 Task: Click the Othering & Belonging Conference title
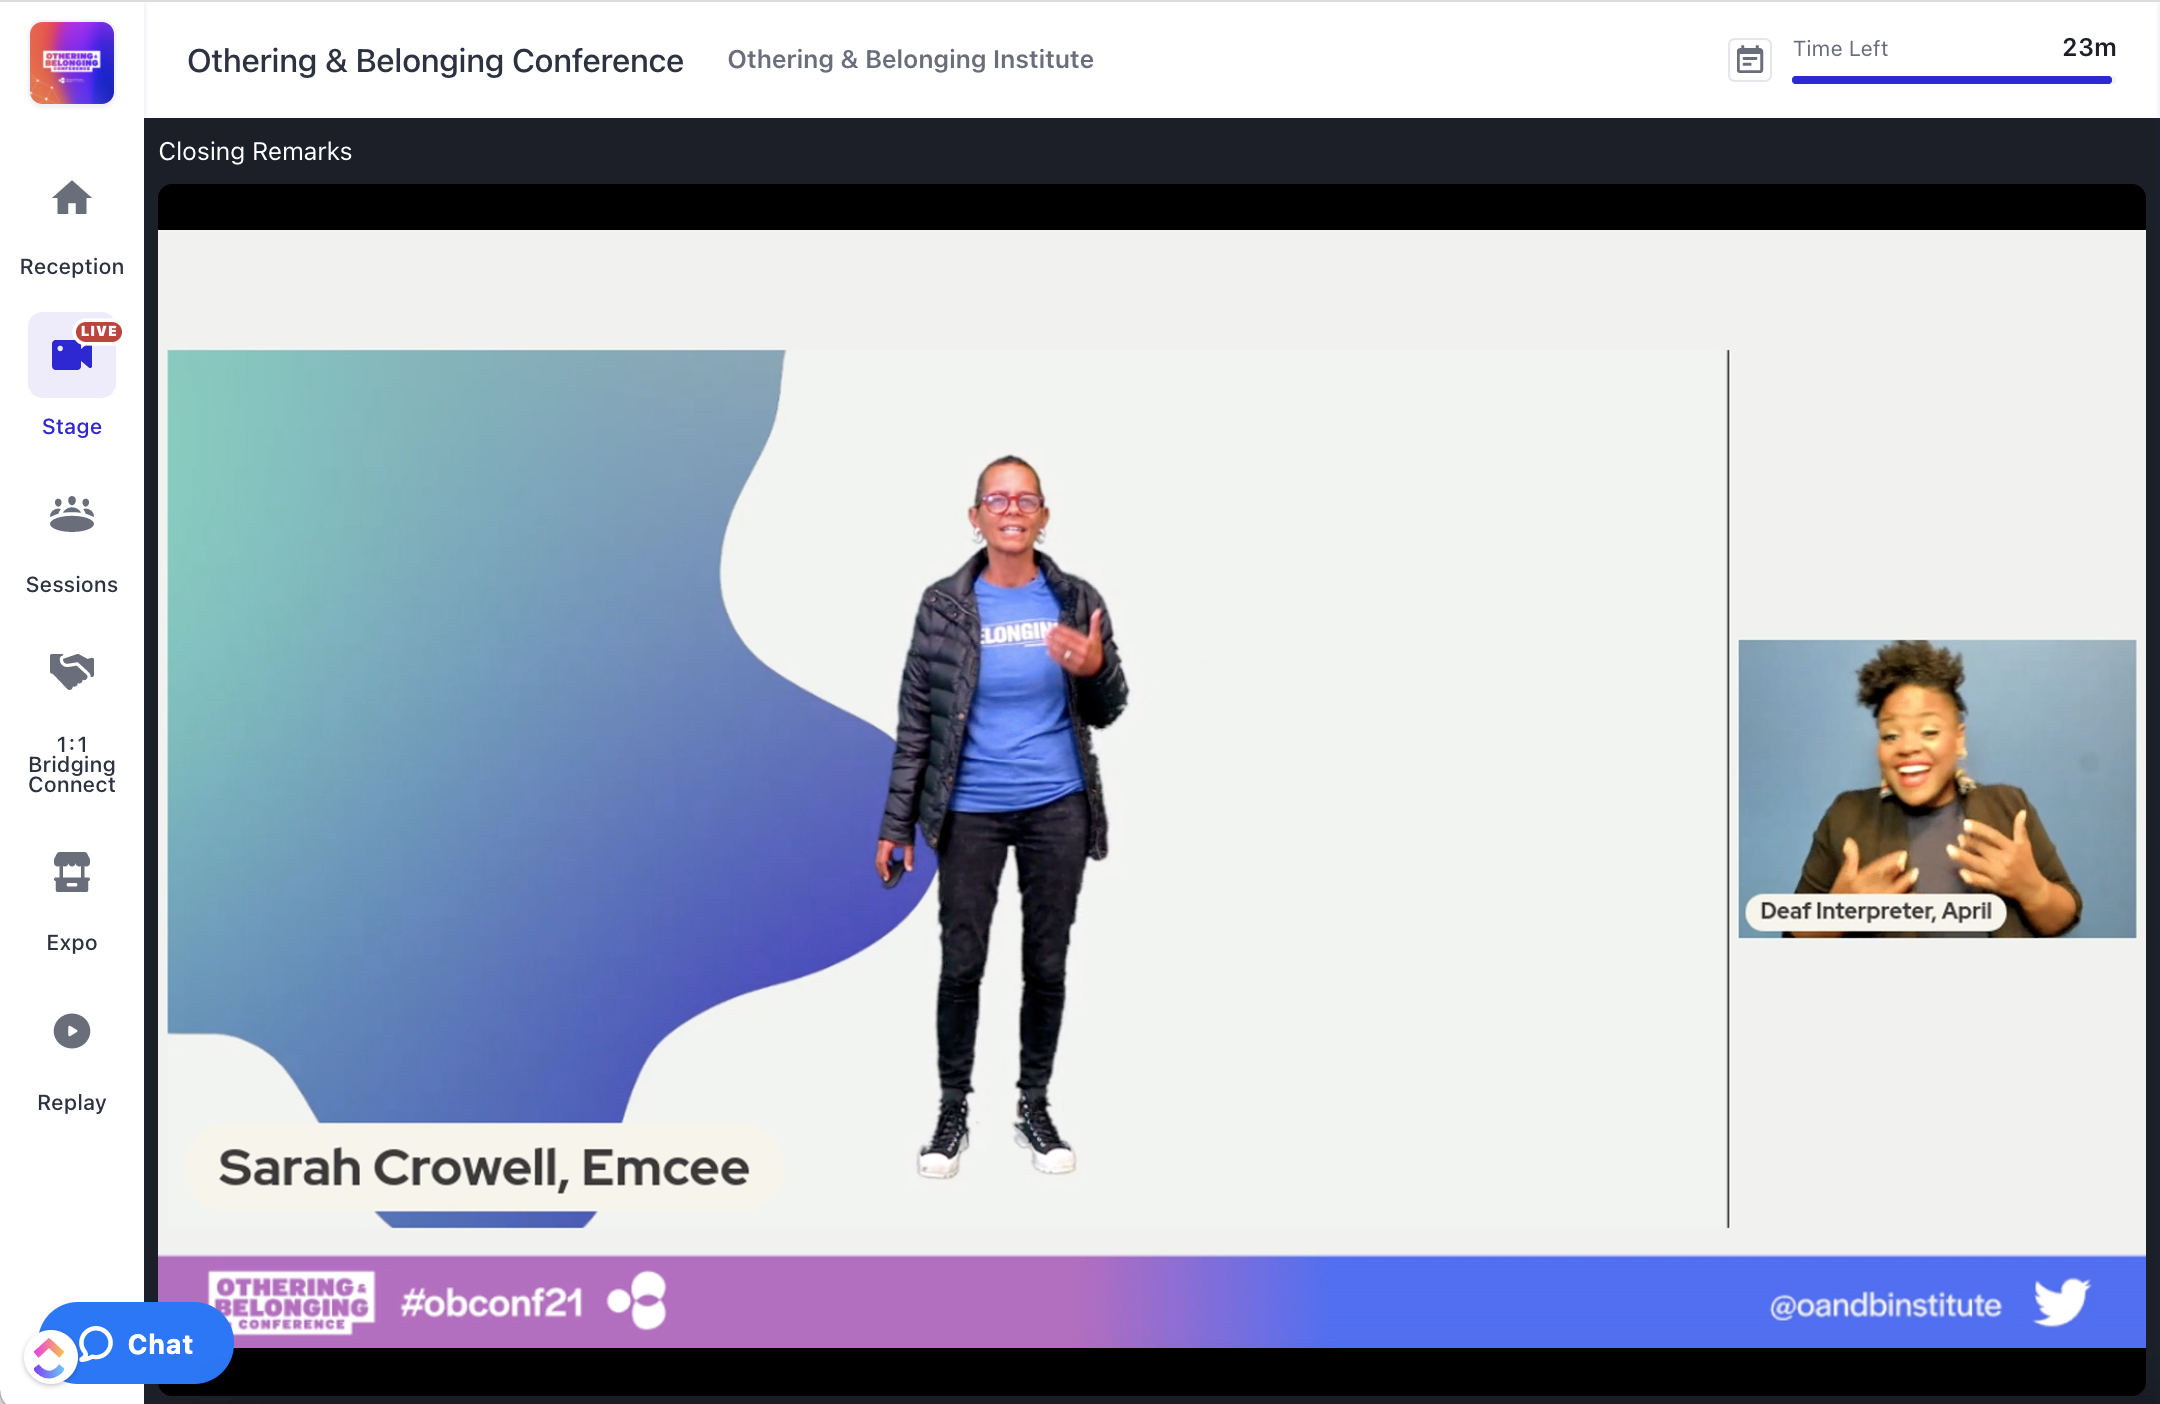click(435, 61)
